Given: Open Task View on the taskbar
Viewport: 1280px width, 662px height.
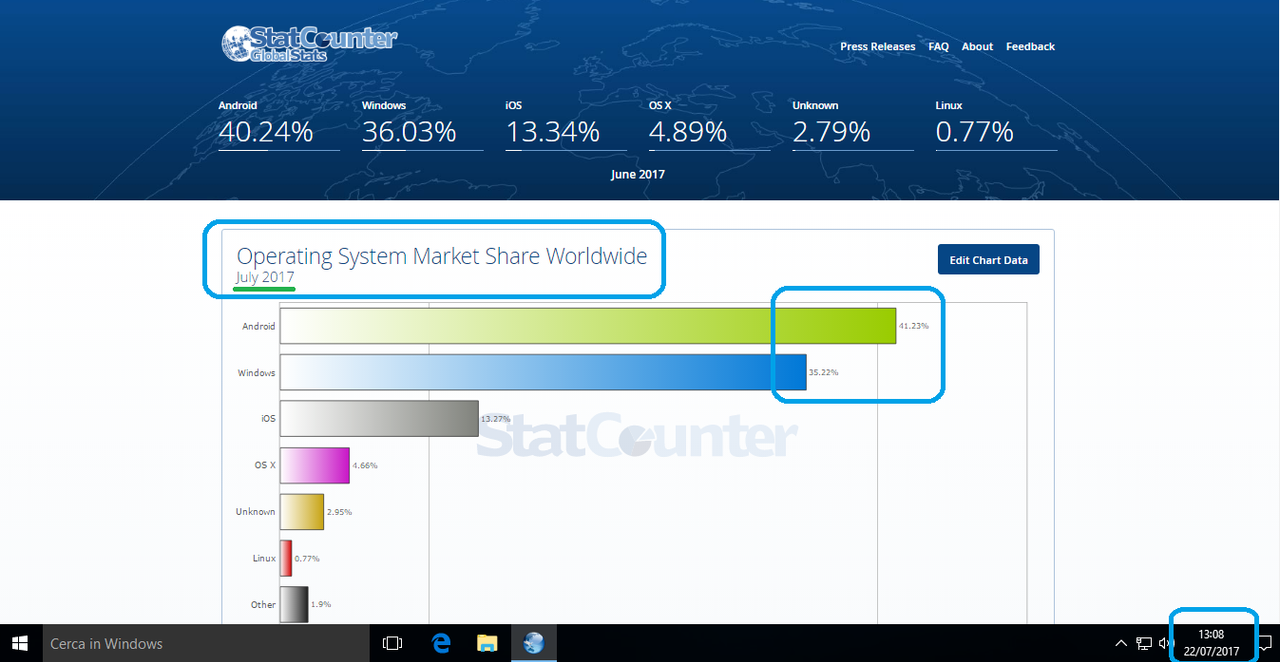Looking at the screenshot, I should coord(393,643).
